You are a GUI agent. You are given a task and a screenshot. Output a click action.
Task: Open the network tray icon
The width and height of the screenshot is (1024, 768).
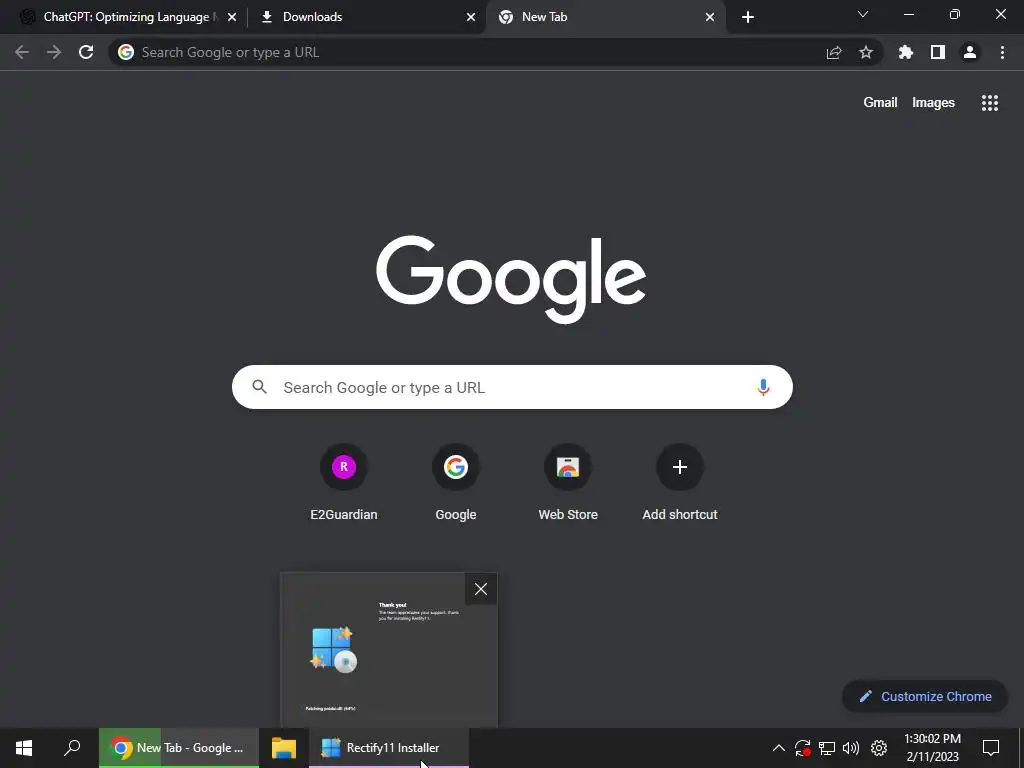point(827,748)
